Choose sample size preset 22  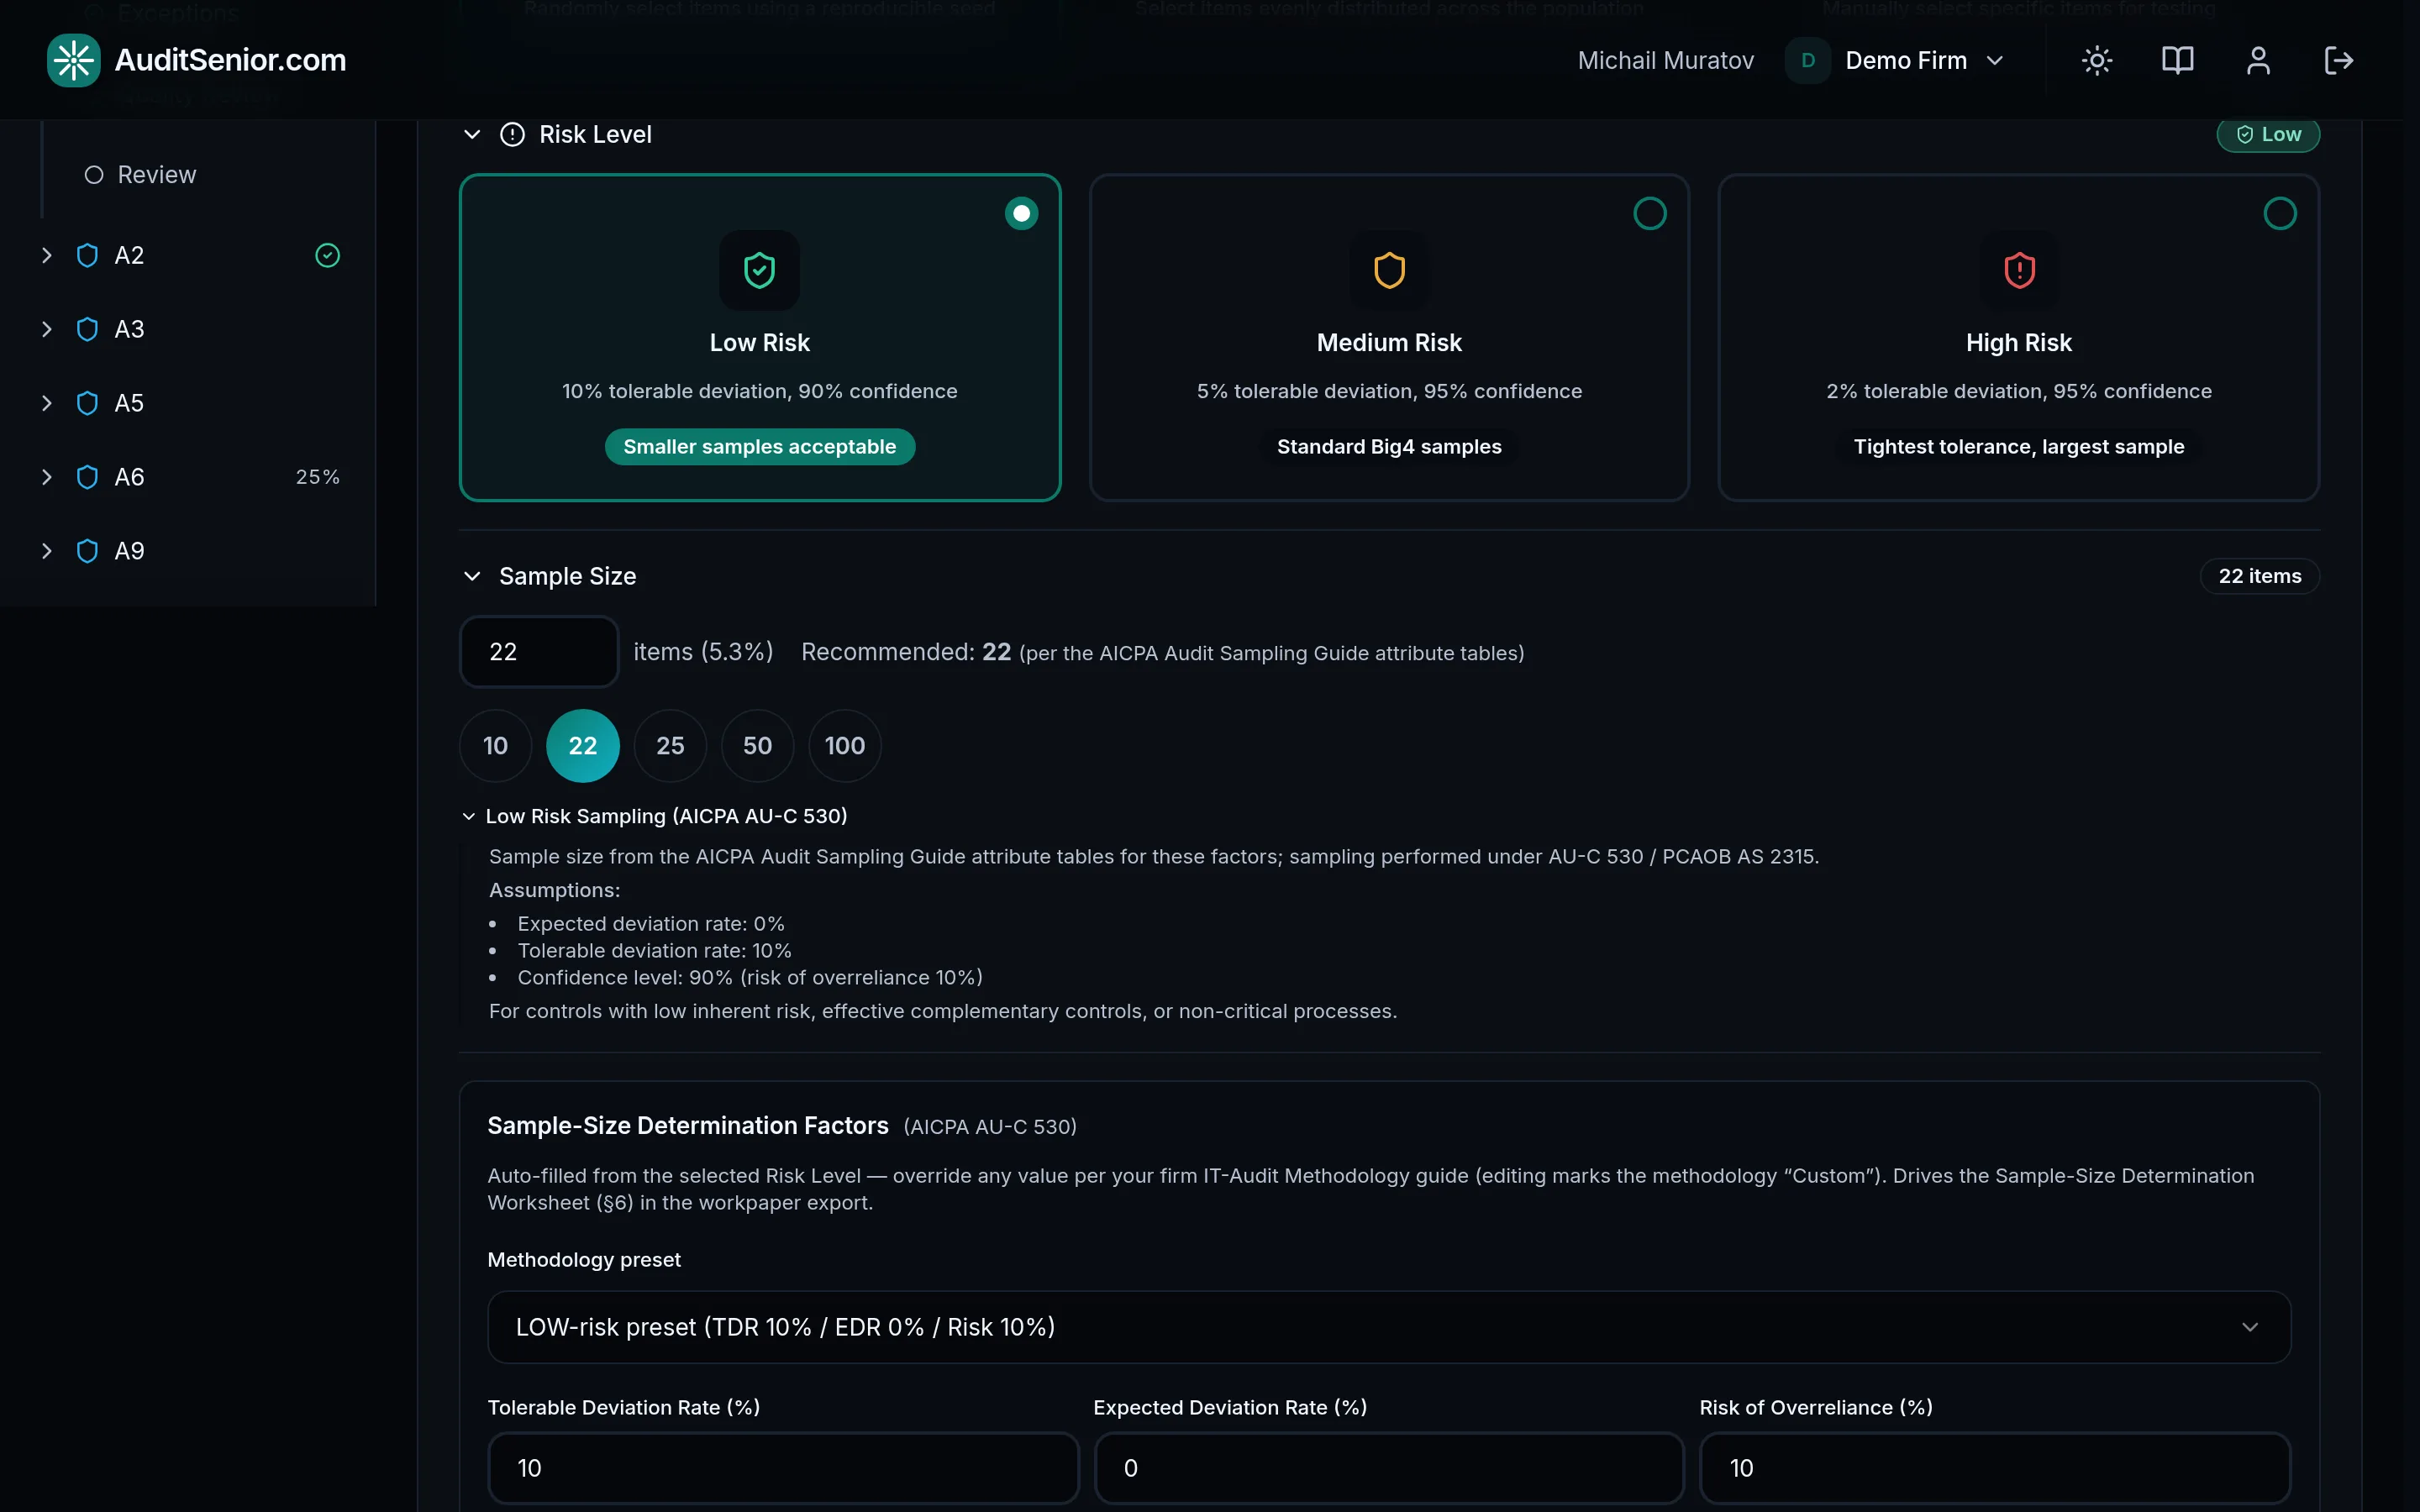click(582, 746)
